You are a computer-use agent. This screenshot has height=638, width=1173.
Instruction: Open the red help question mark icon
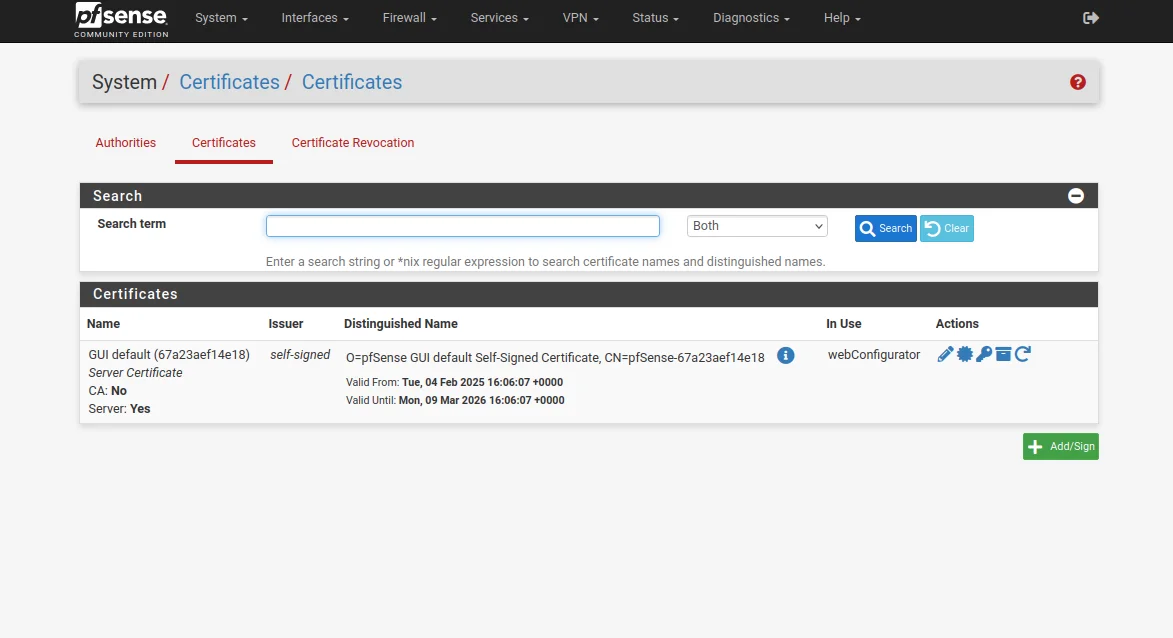1077,82
